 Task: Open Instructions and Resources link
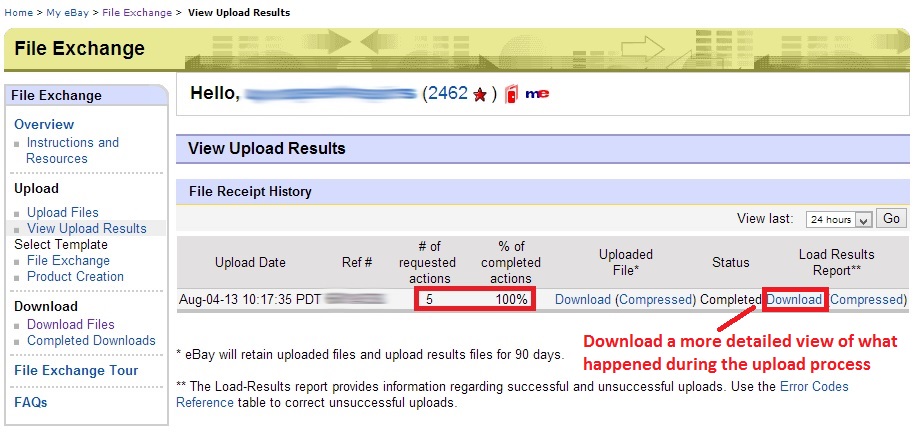click(x=72, y=150)
